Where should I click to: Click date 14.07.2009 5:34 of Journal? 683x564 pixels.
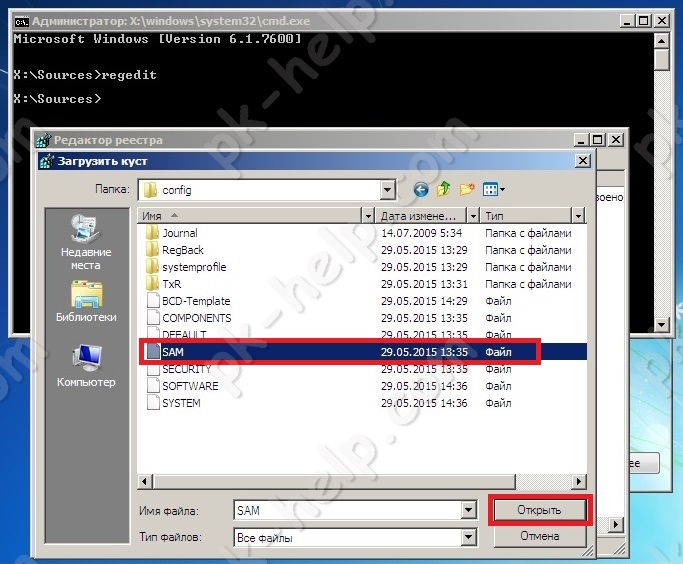click(x=421, y=233)
